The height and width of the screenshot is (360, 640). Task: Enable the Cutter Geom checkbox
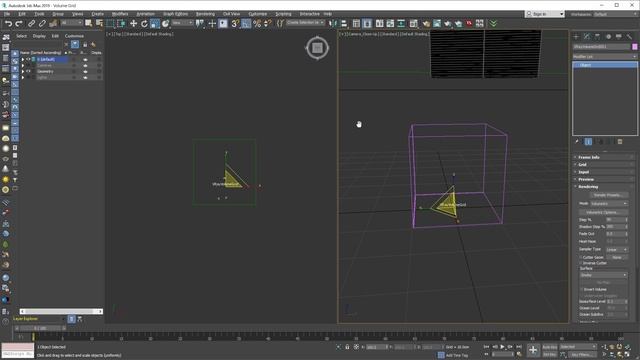click(581, 258)
